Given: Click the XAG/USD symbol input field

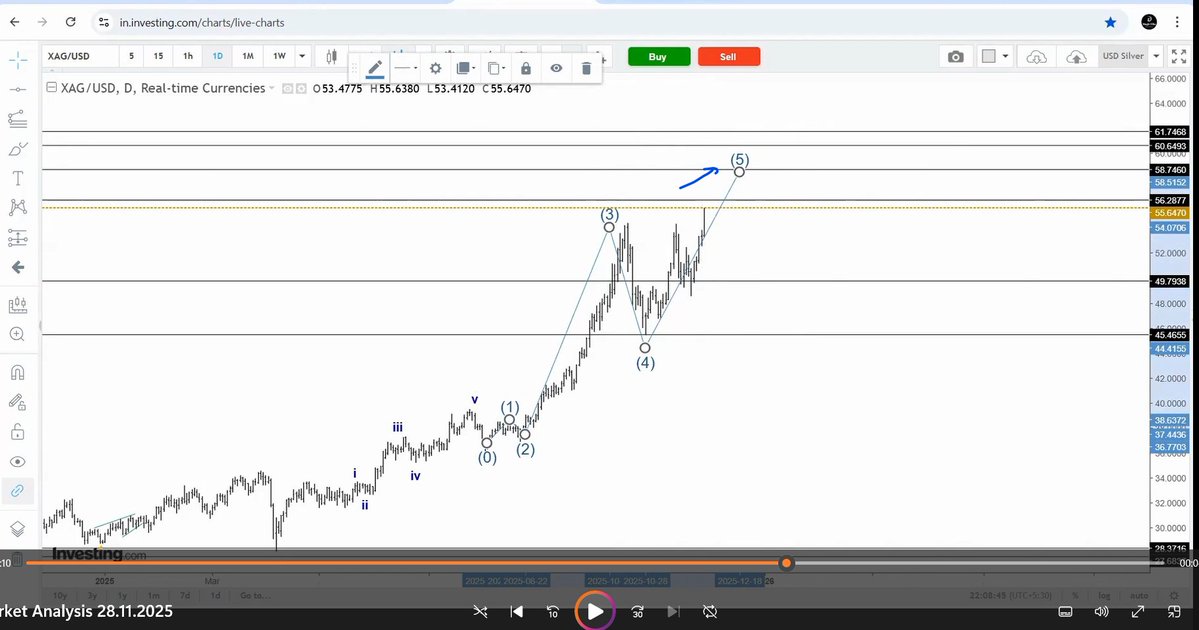Looking at the screenshot, I should [x=80, y=56].
